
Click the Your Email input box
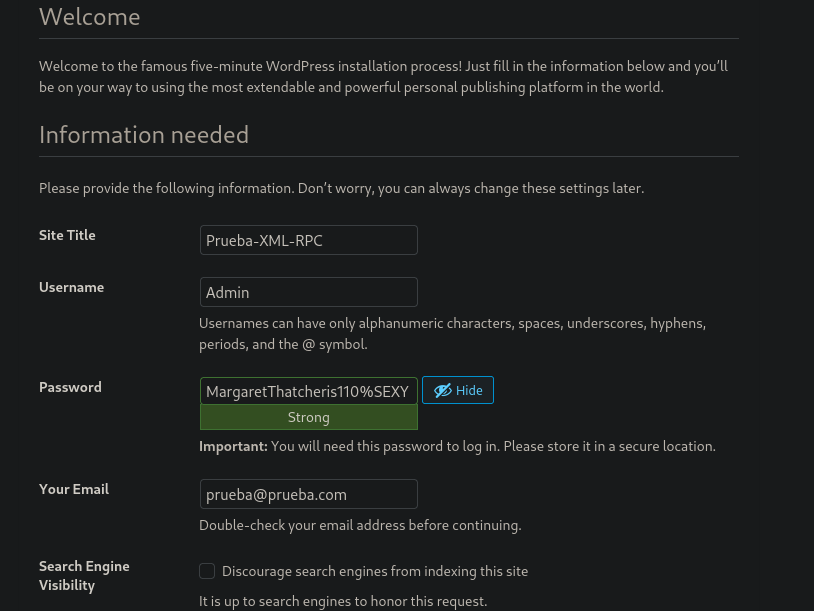[308, 494]
